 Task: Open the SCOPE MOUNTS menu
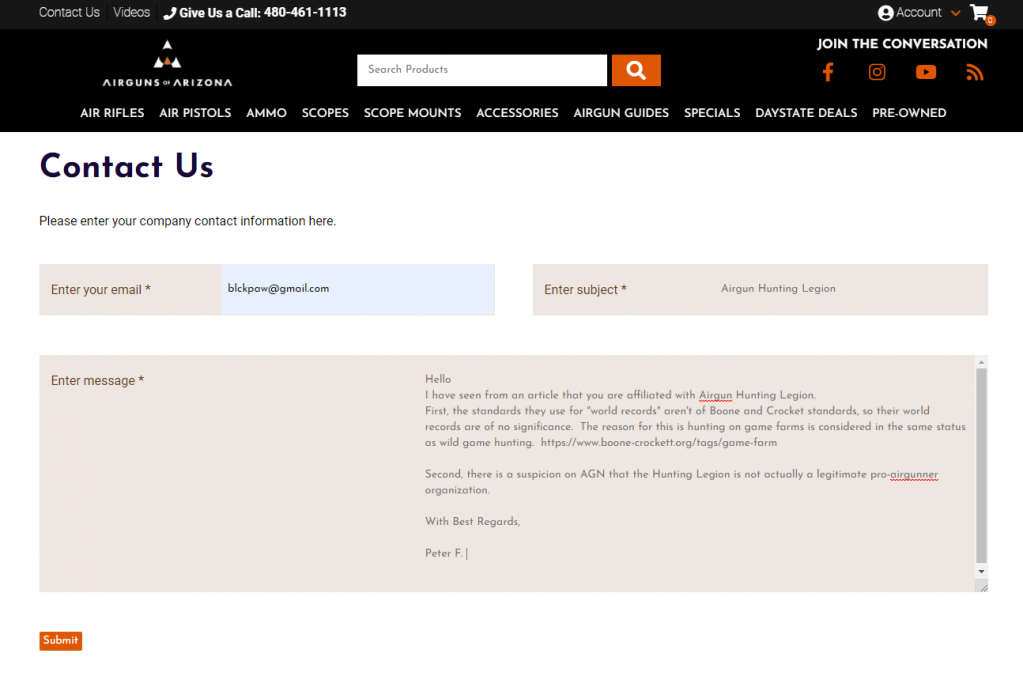click(412, 113)
